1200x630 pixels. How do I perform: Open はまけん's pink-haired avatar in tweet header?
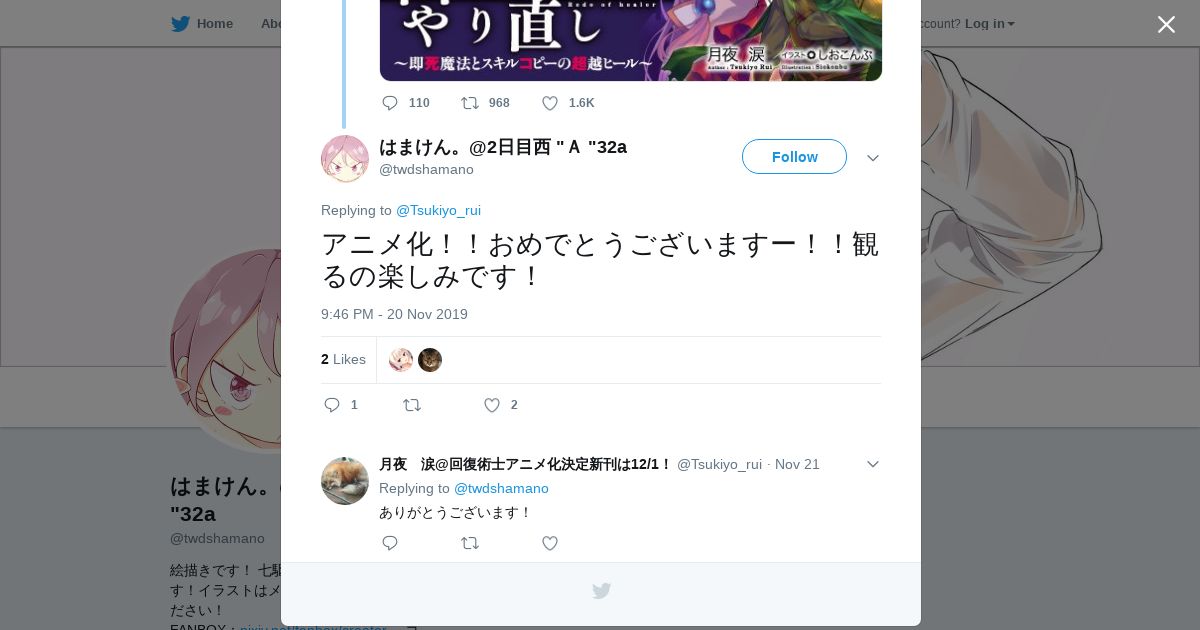[x=345, y=159]
